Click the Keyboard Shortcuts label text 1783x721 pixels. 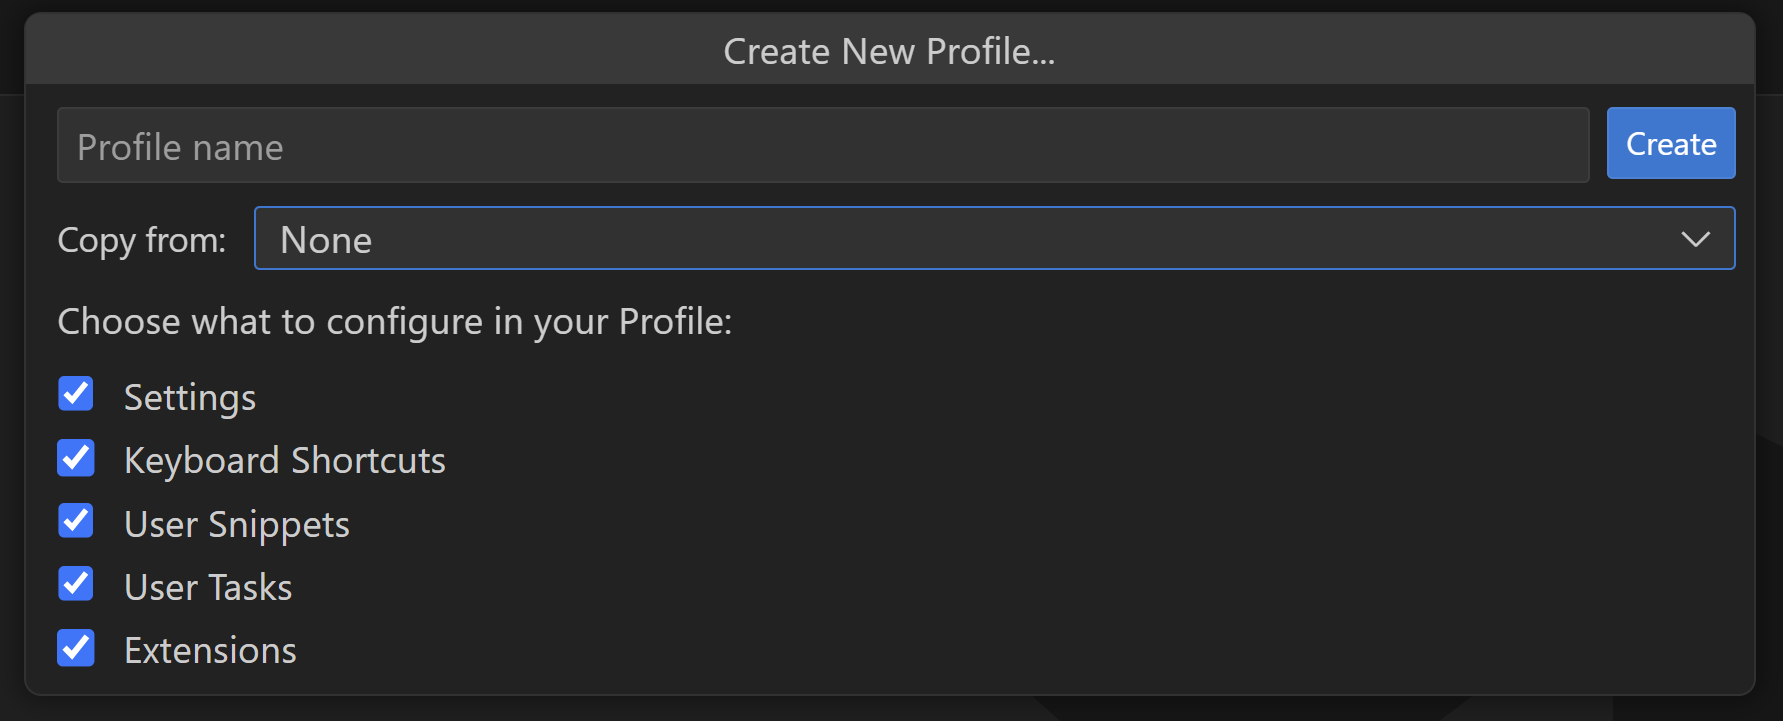click(285, 461)
